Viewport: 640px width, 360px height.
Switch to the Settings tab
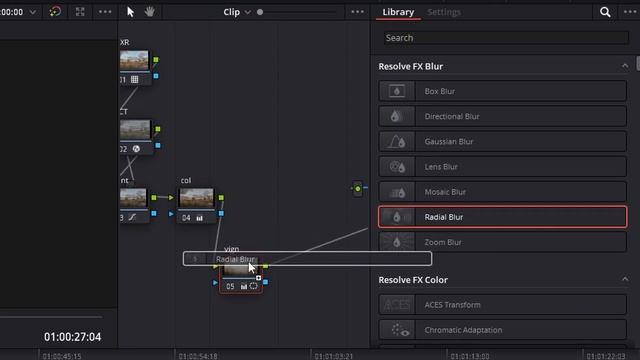(444, 12)
